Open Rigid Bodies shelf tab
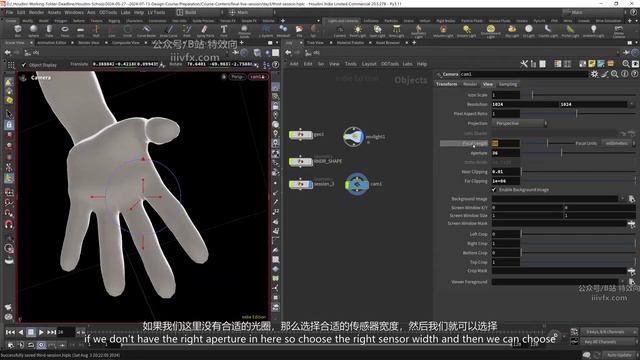Screen dimensions: 640x360 (x=445, y=20)
